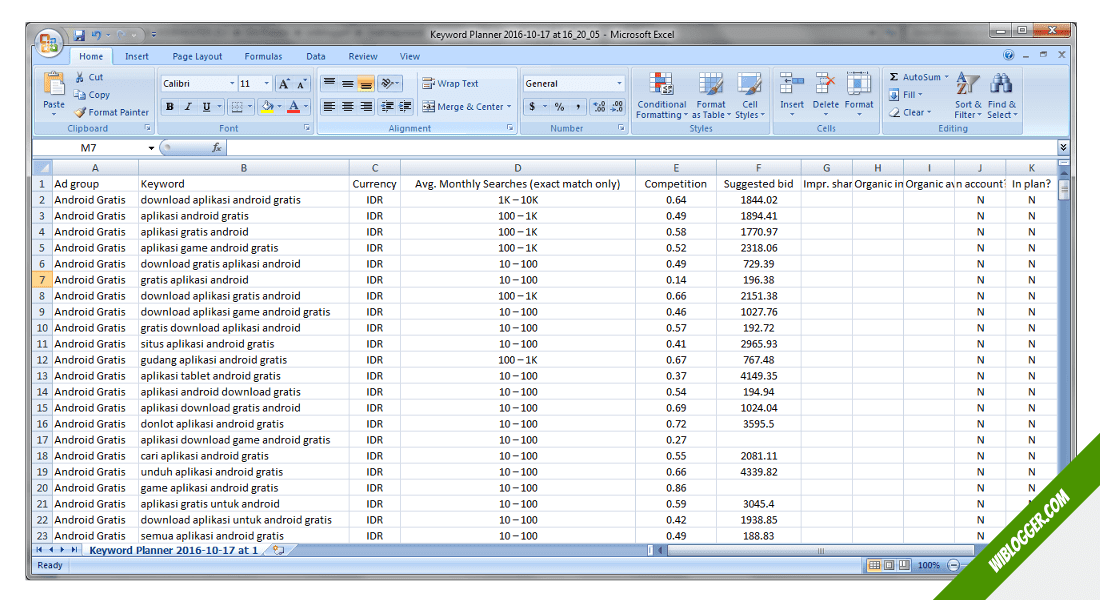The height and width of the screenshot is (600, 1100).
Task: Expand the formula bar
Action: coord(1063,147)
